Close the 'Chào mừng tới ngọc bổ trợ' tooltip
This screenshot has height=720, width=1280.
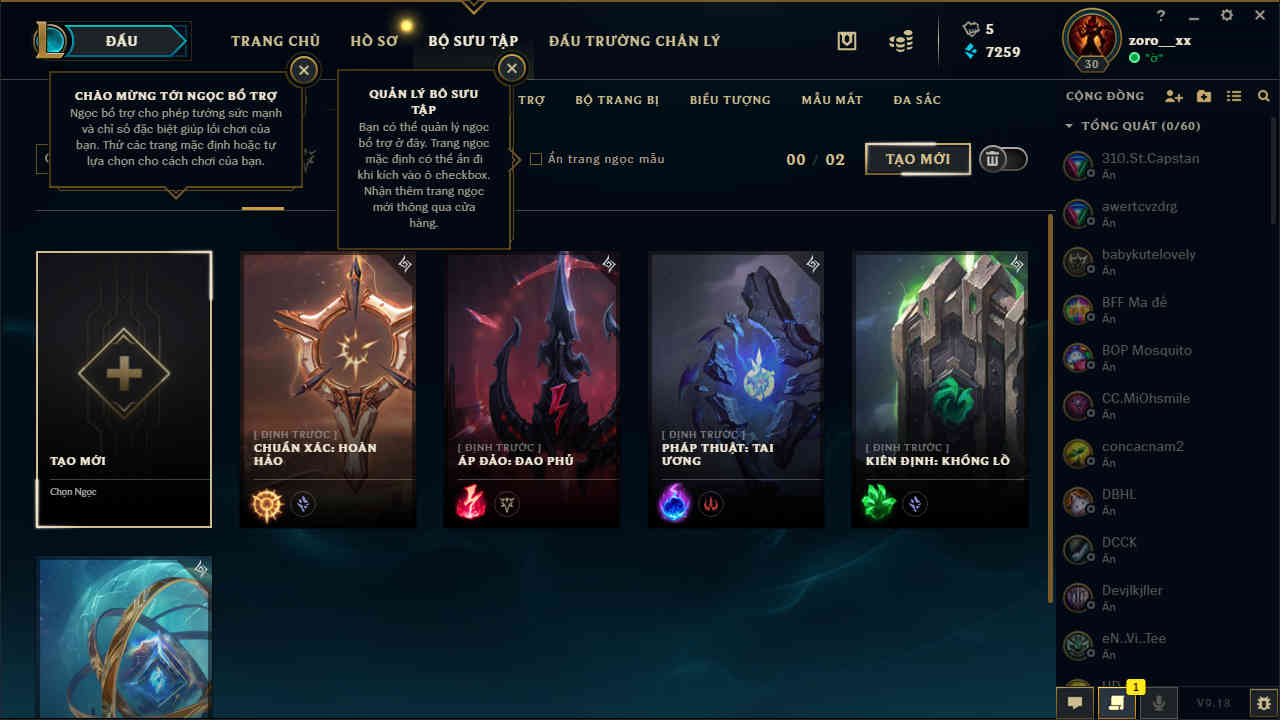(x=303, y=70)
